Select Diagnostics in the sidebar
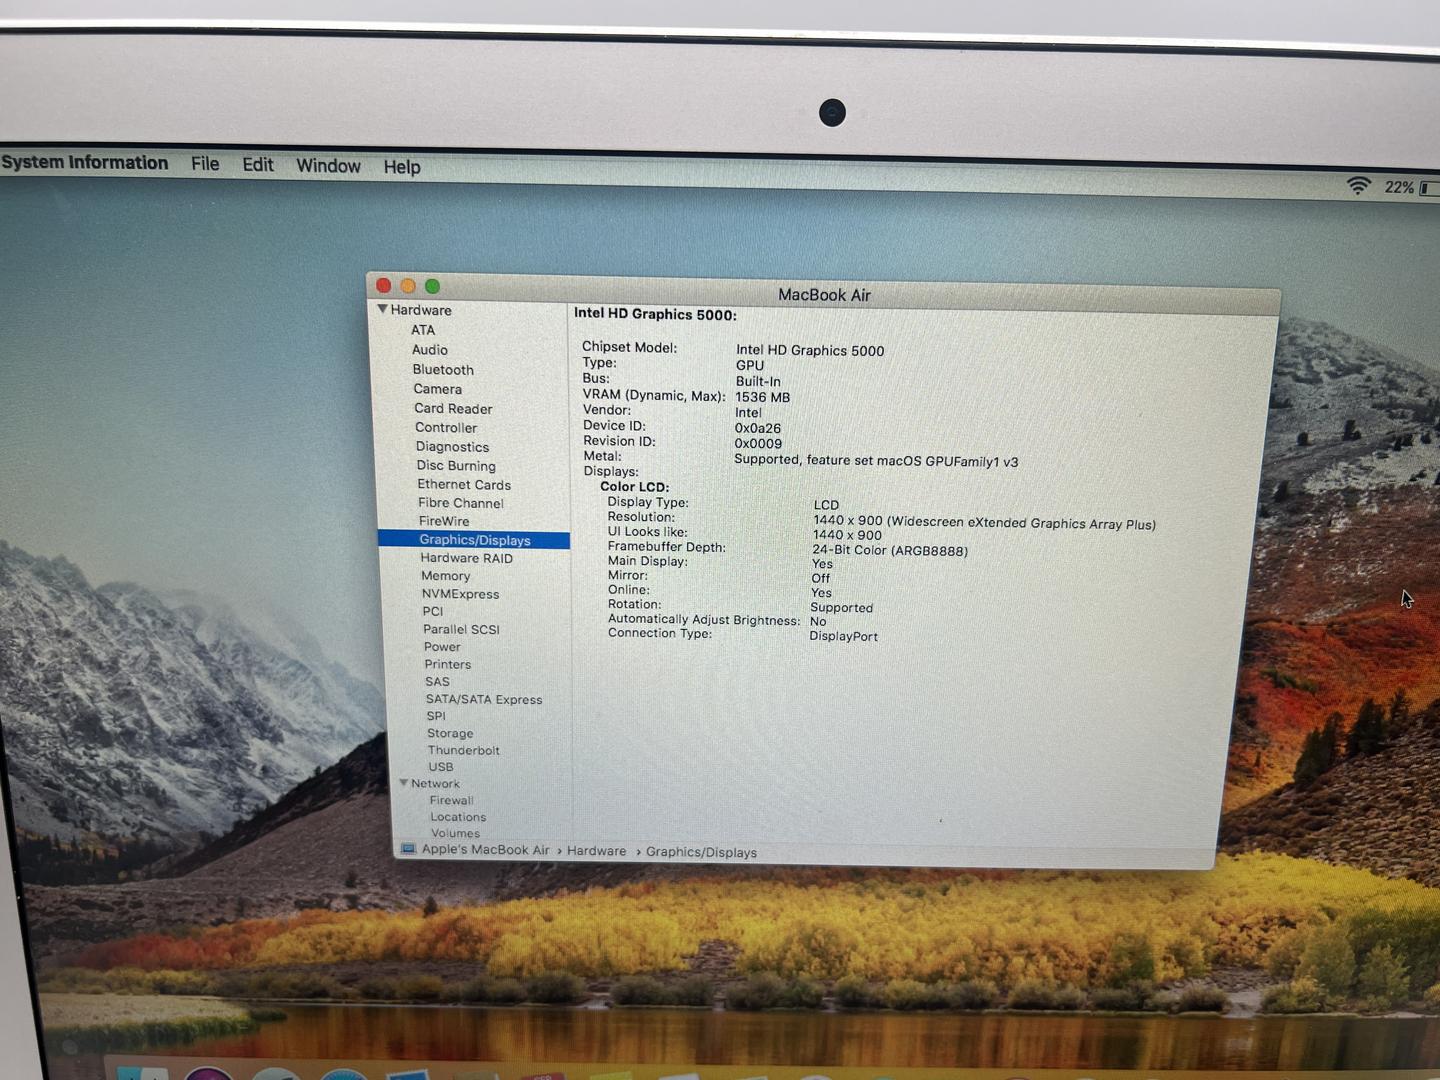 coord(452,447)
